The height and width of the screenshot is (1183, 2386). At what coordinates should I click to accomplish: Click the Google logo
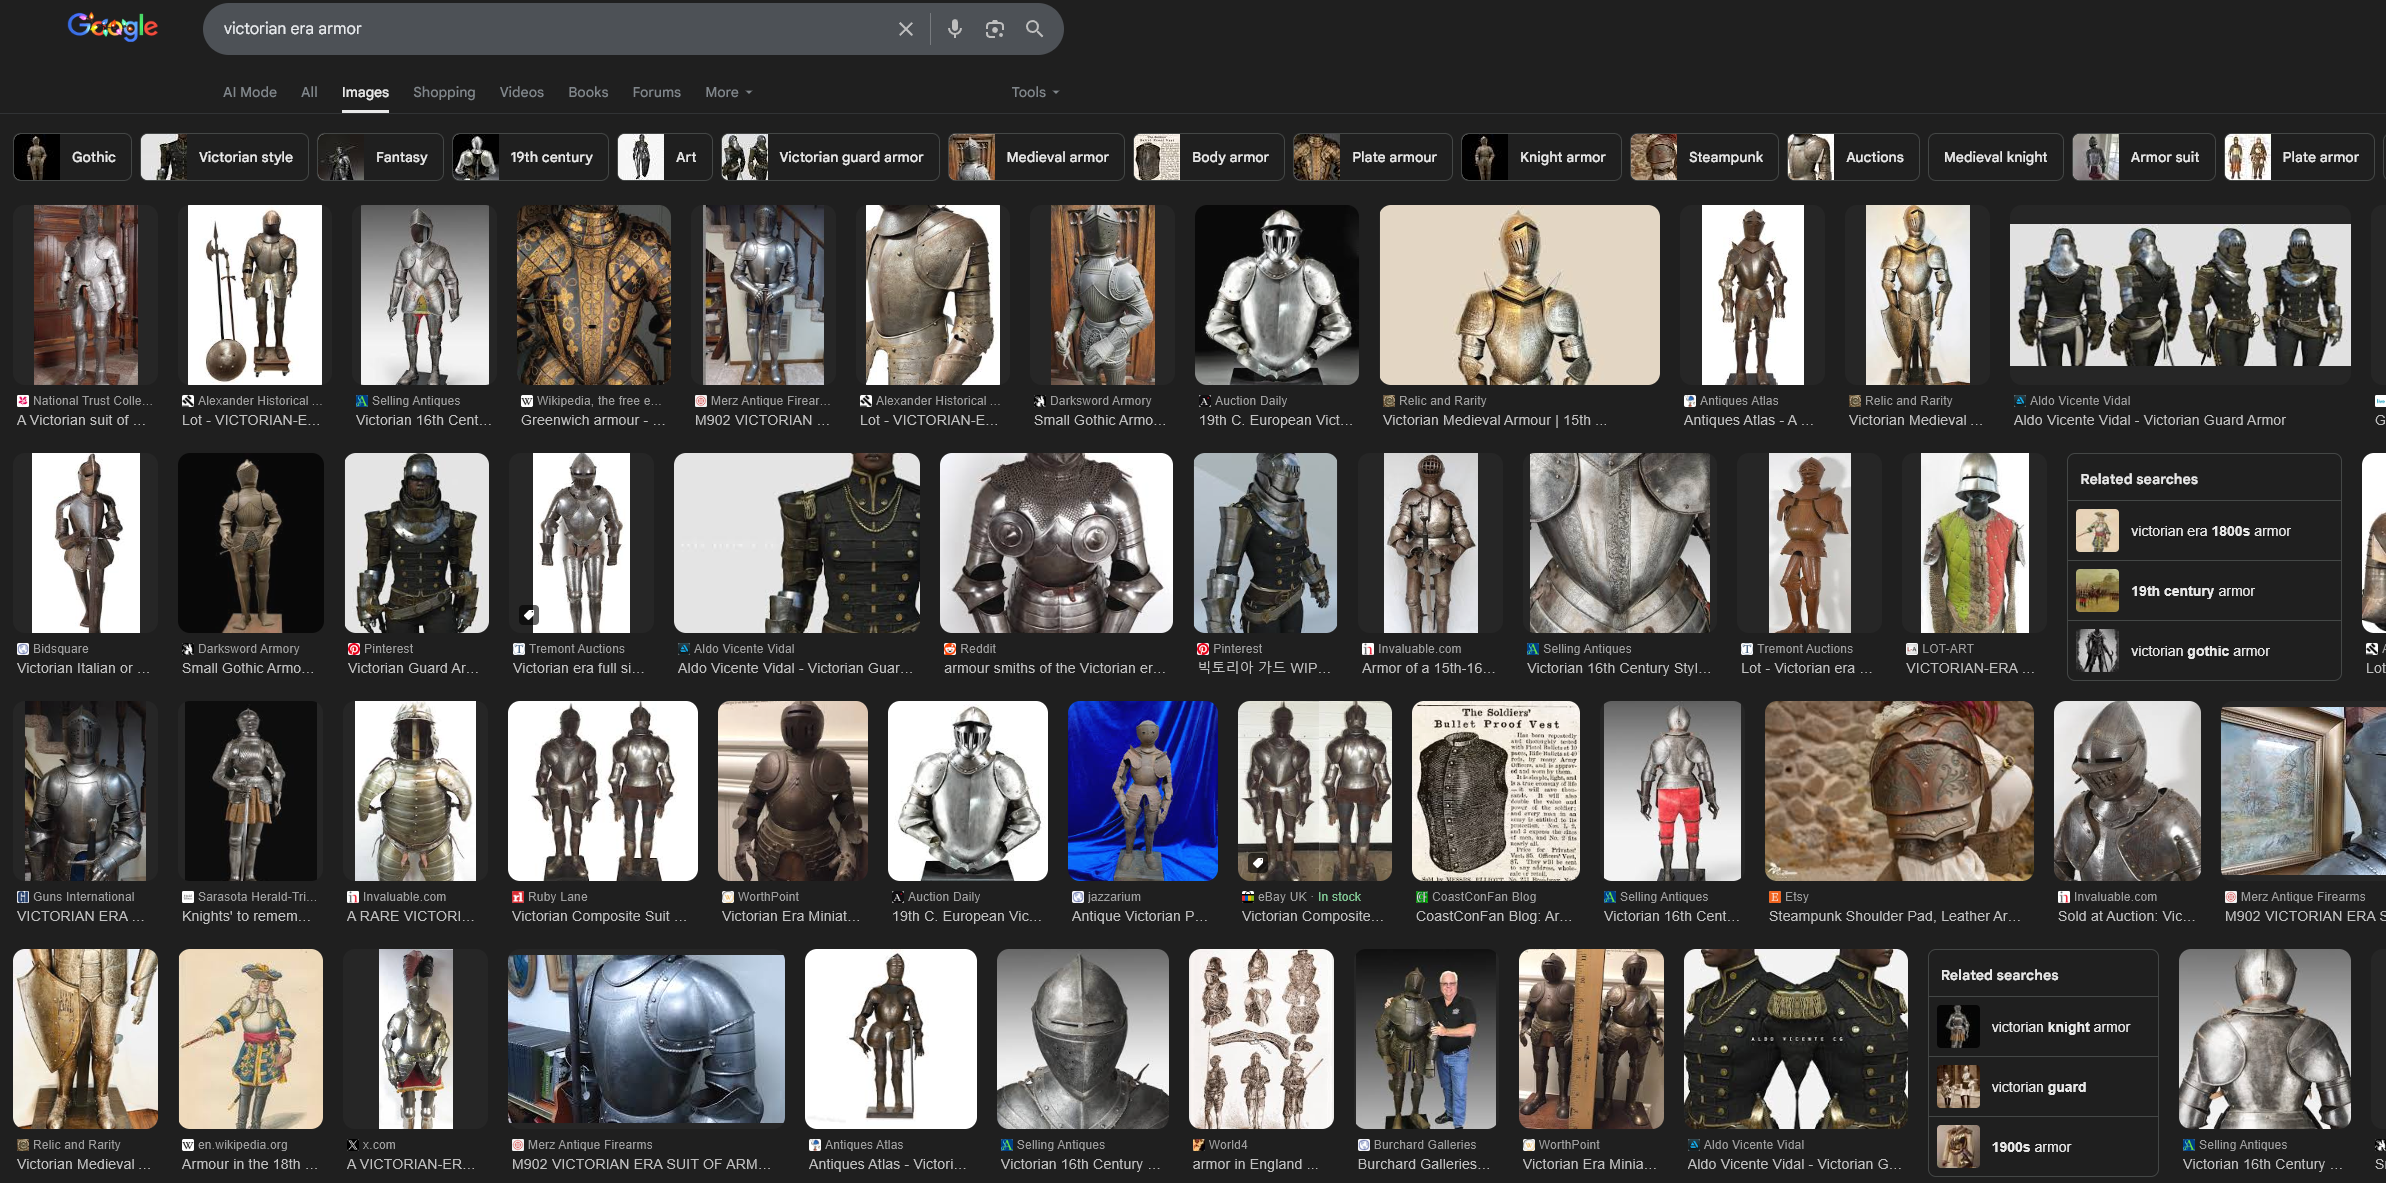click(x=112, y=27)
